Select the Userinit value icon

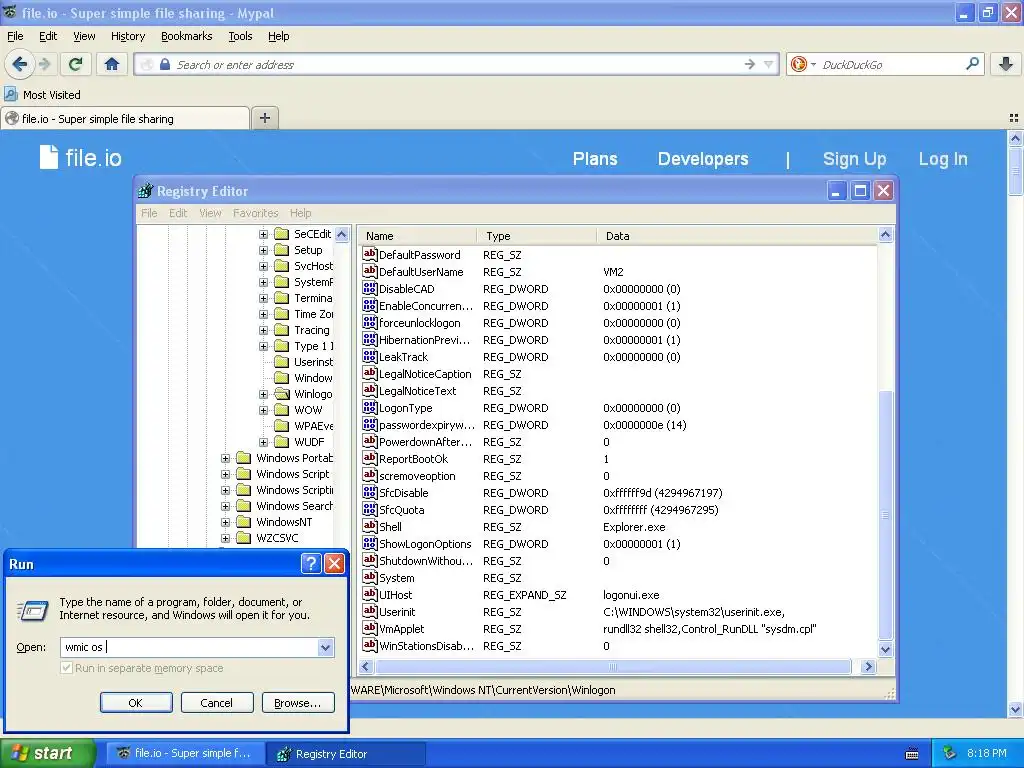coord(370,611)
